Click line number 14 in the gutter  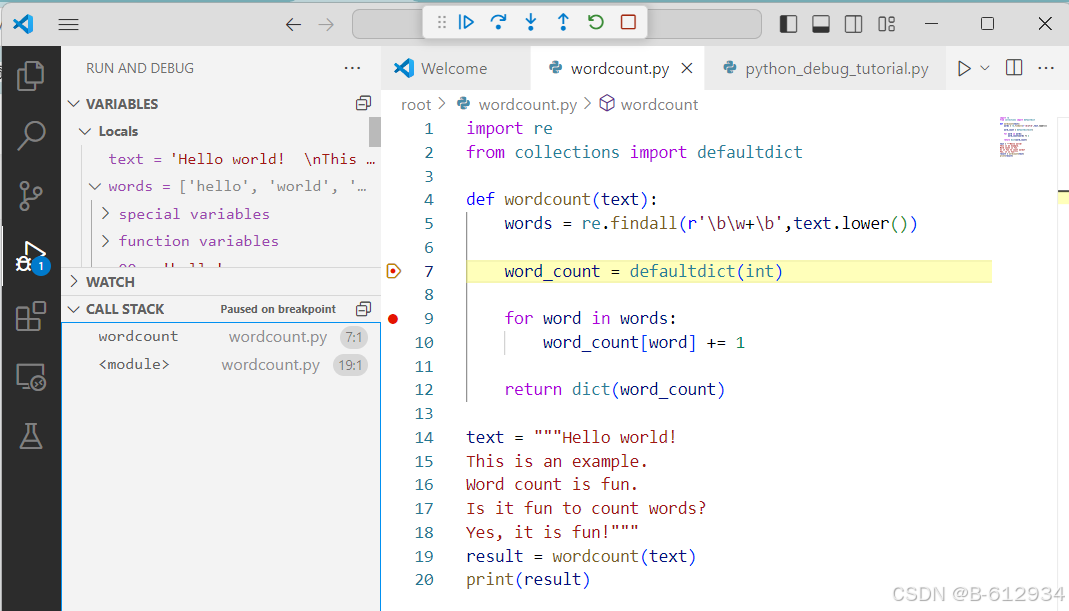pyautogui.click(x=424, y=437)
